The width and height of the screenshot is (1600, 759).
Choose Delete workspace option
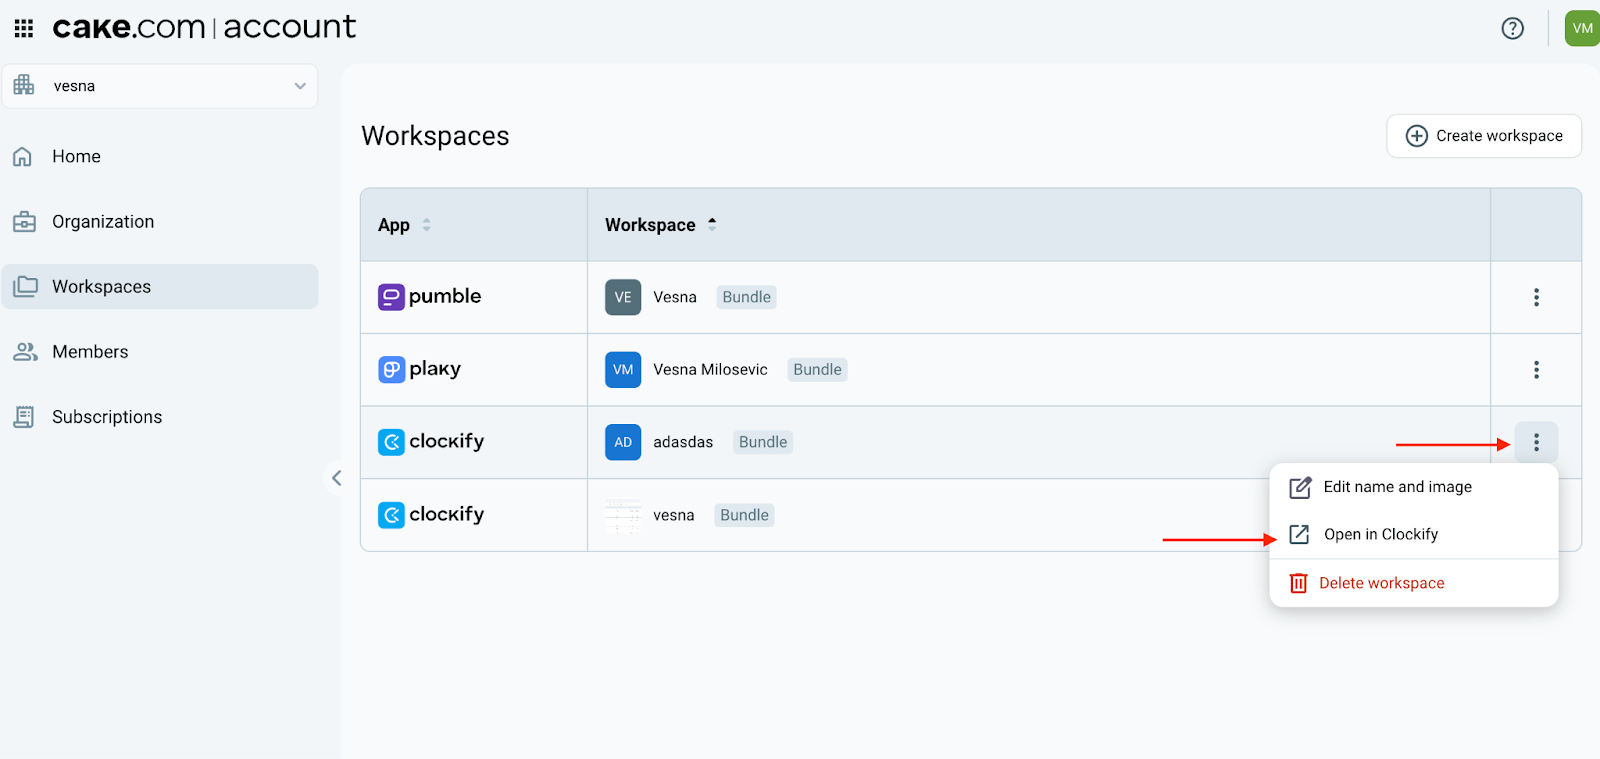coord(1414,583)
